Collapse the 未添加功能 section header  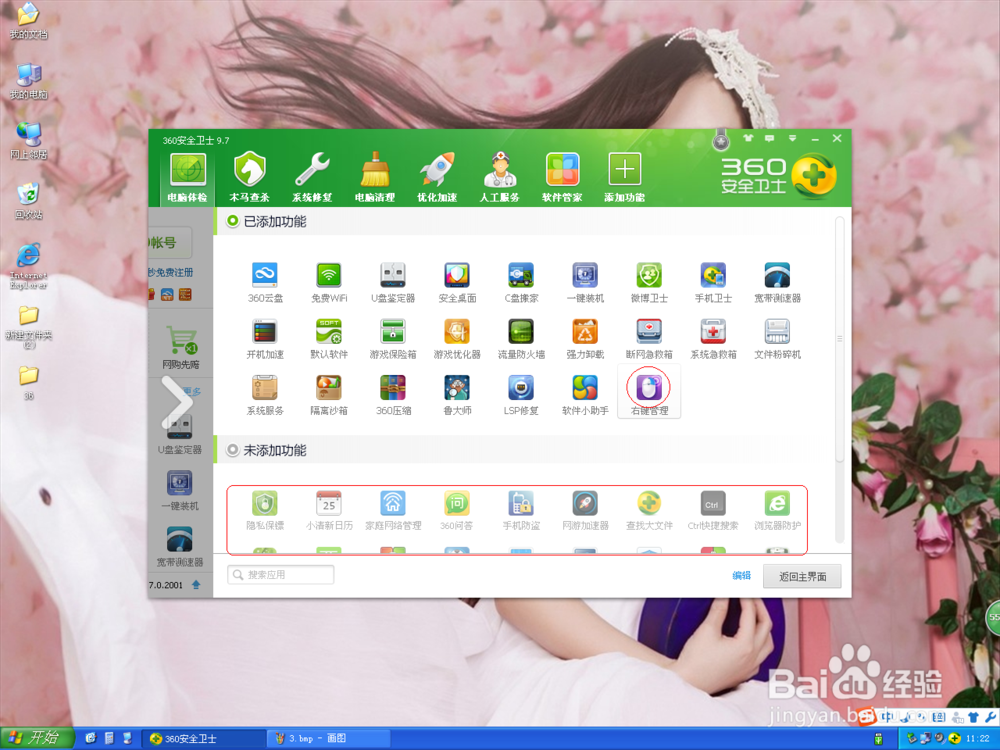[267, 450]
